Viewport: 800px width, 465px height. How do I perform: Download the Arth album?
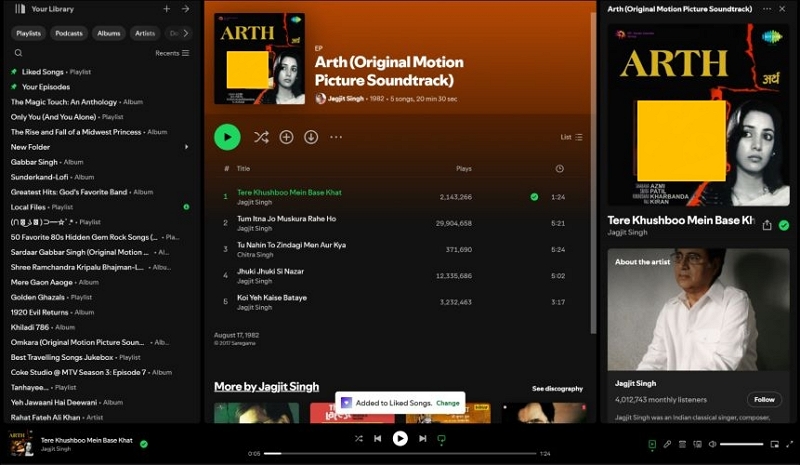pos(311,137)
